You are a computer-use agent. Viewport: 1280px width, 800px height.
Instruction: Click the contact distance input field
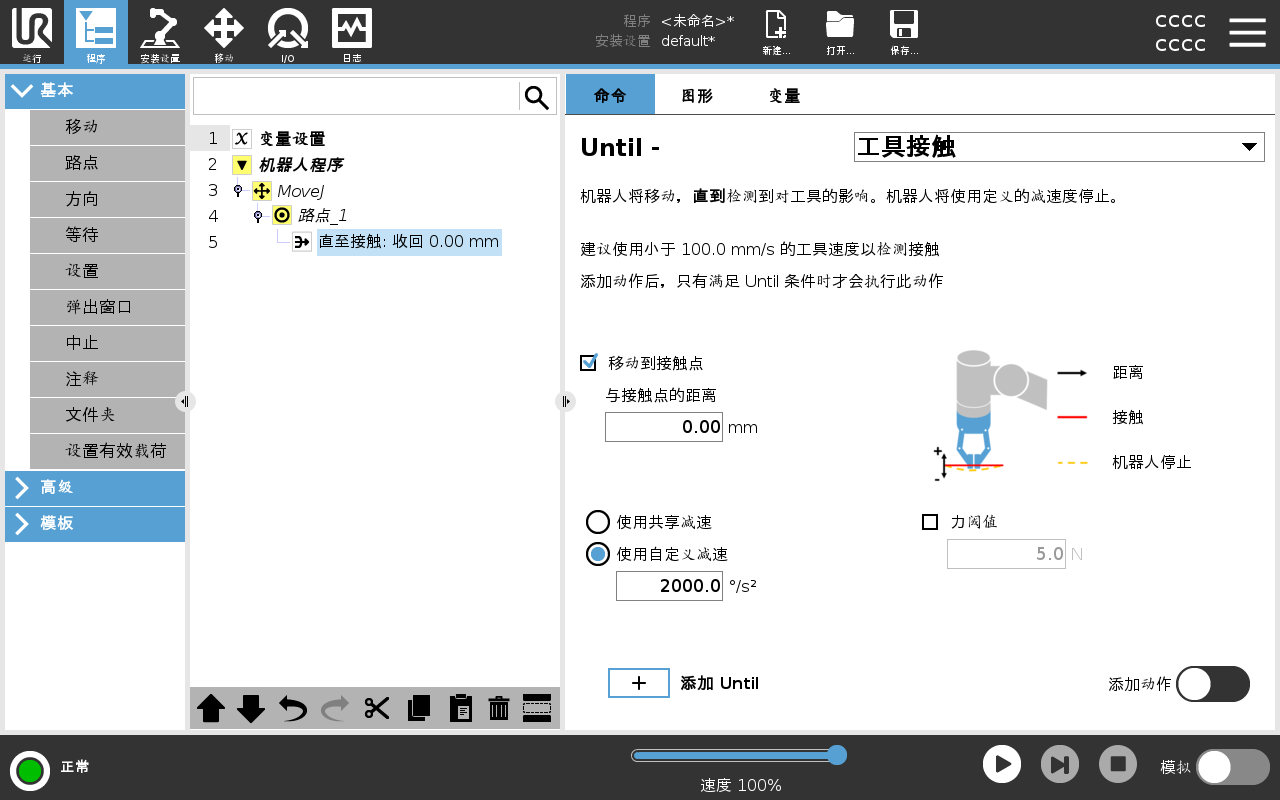point(664,427)
